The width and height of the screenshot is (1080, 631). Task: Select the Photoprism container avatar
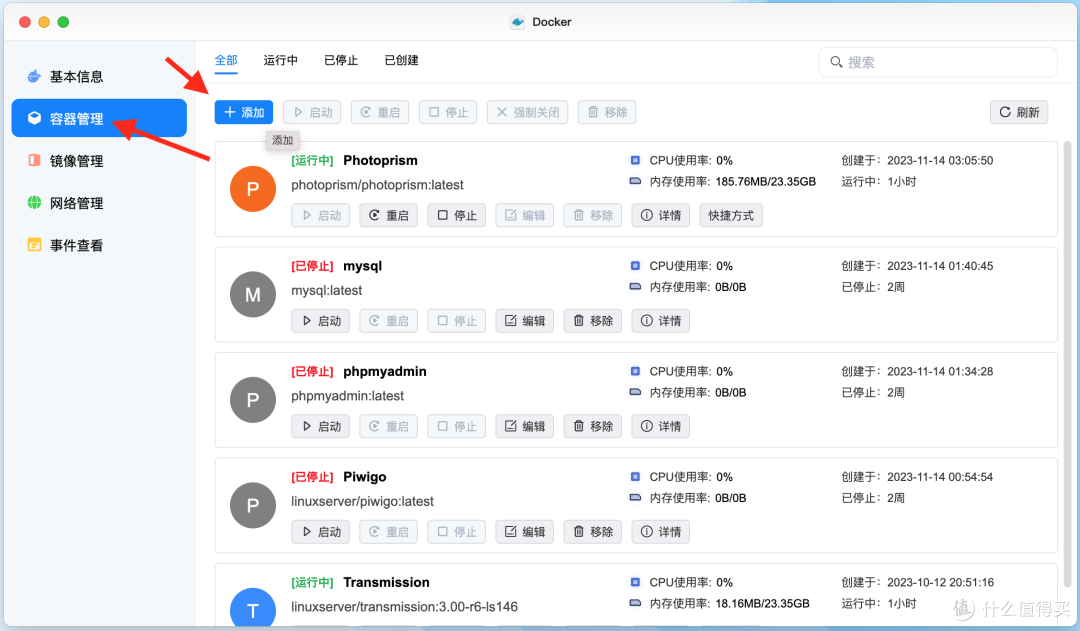(253, 189)
